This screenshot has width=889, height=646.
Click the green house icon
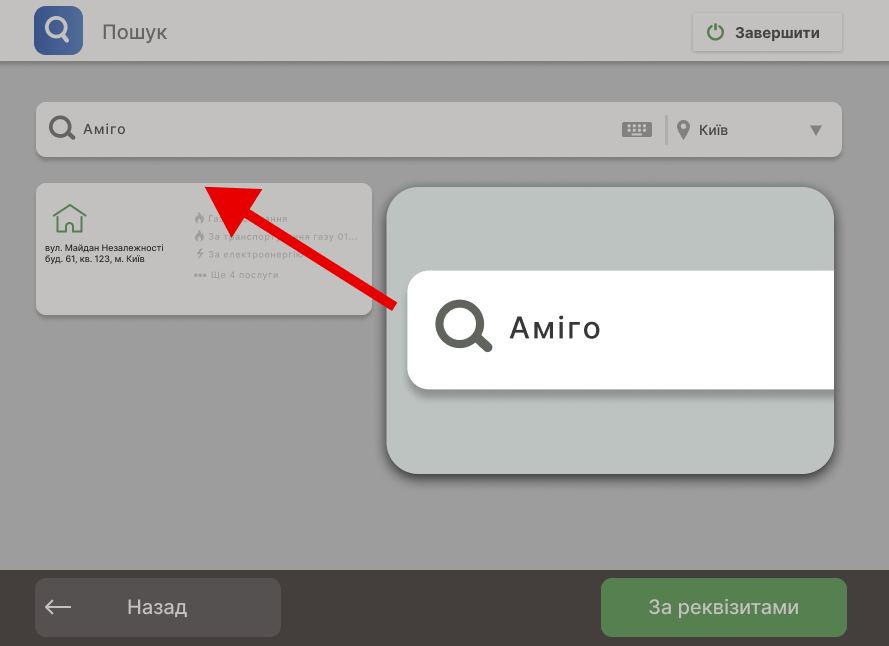point(70,218)
